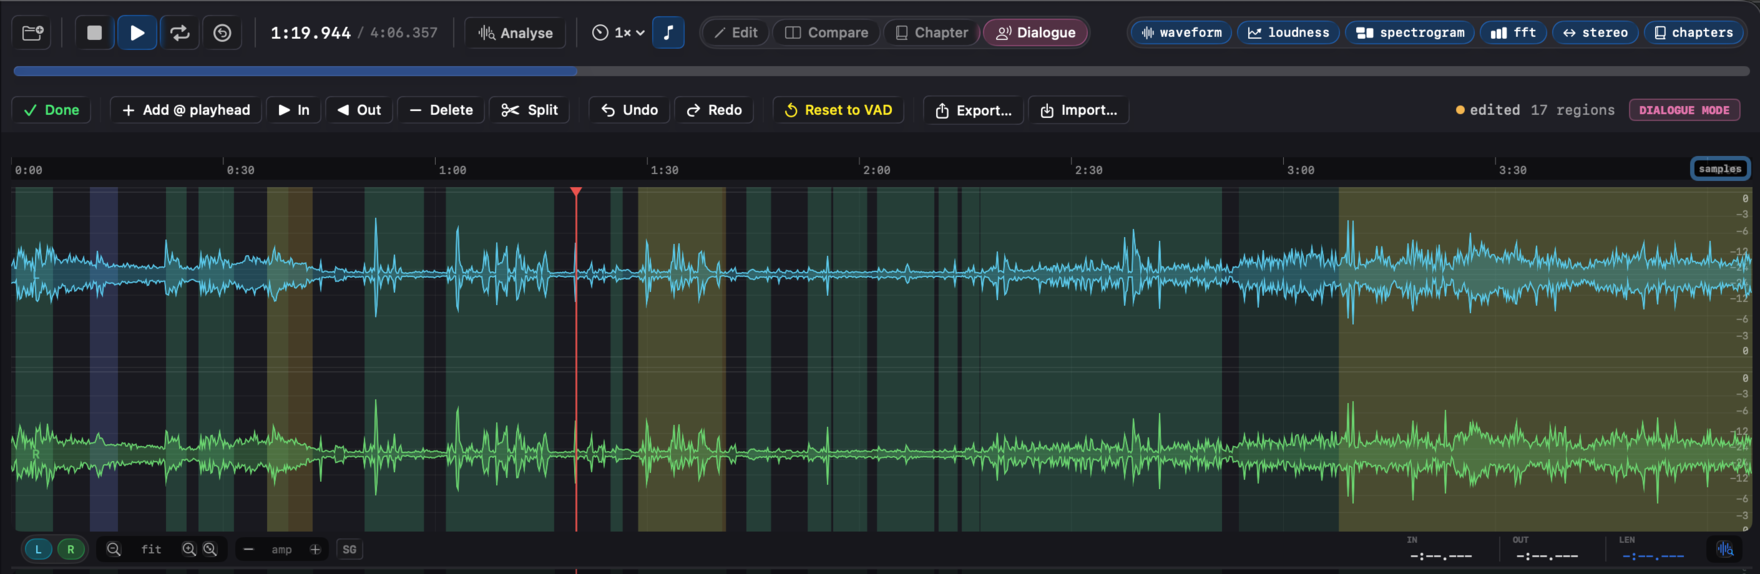The image size is (1760, 574).
Task: Select the yellow region after 1:30
Action: pos(682,359)
